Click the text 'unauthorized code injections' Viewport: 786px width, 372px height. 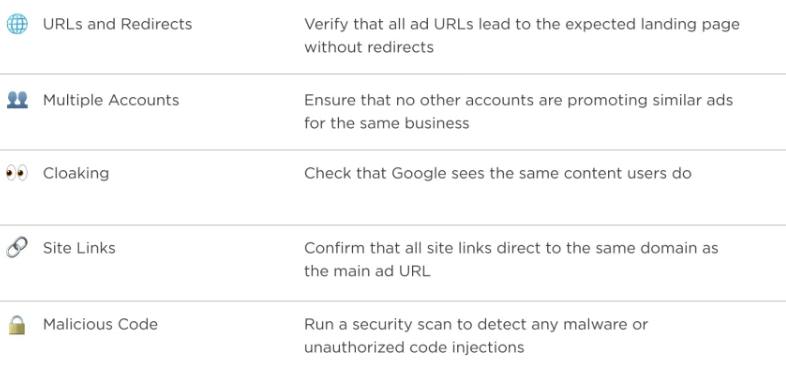coord(414,347)
